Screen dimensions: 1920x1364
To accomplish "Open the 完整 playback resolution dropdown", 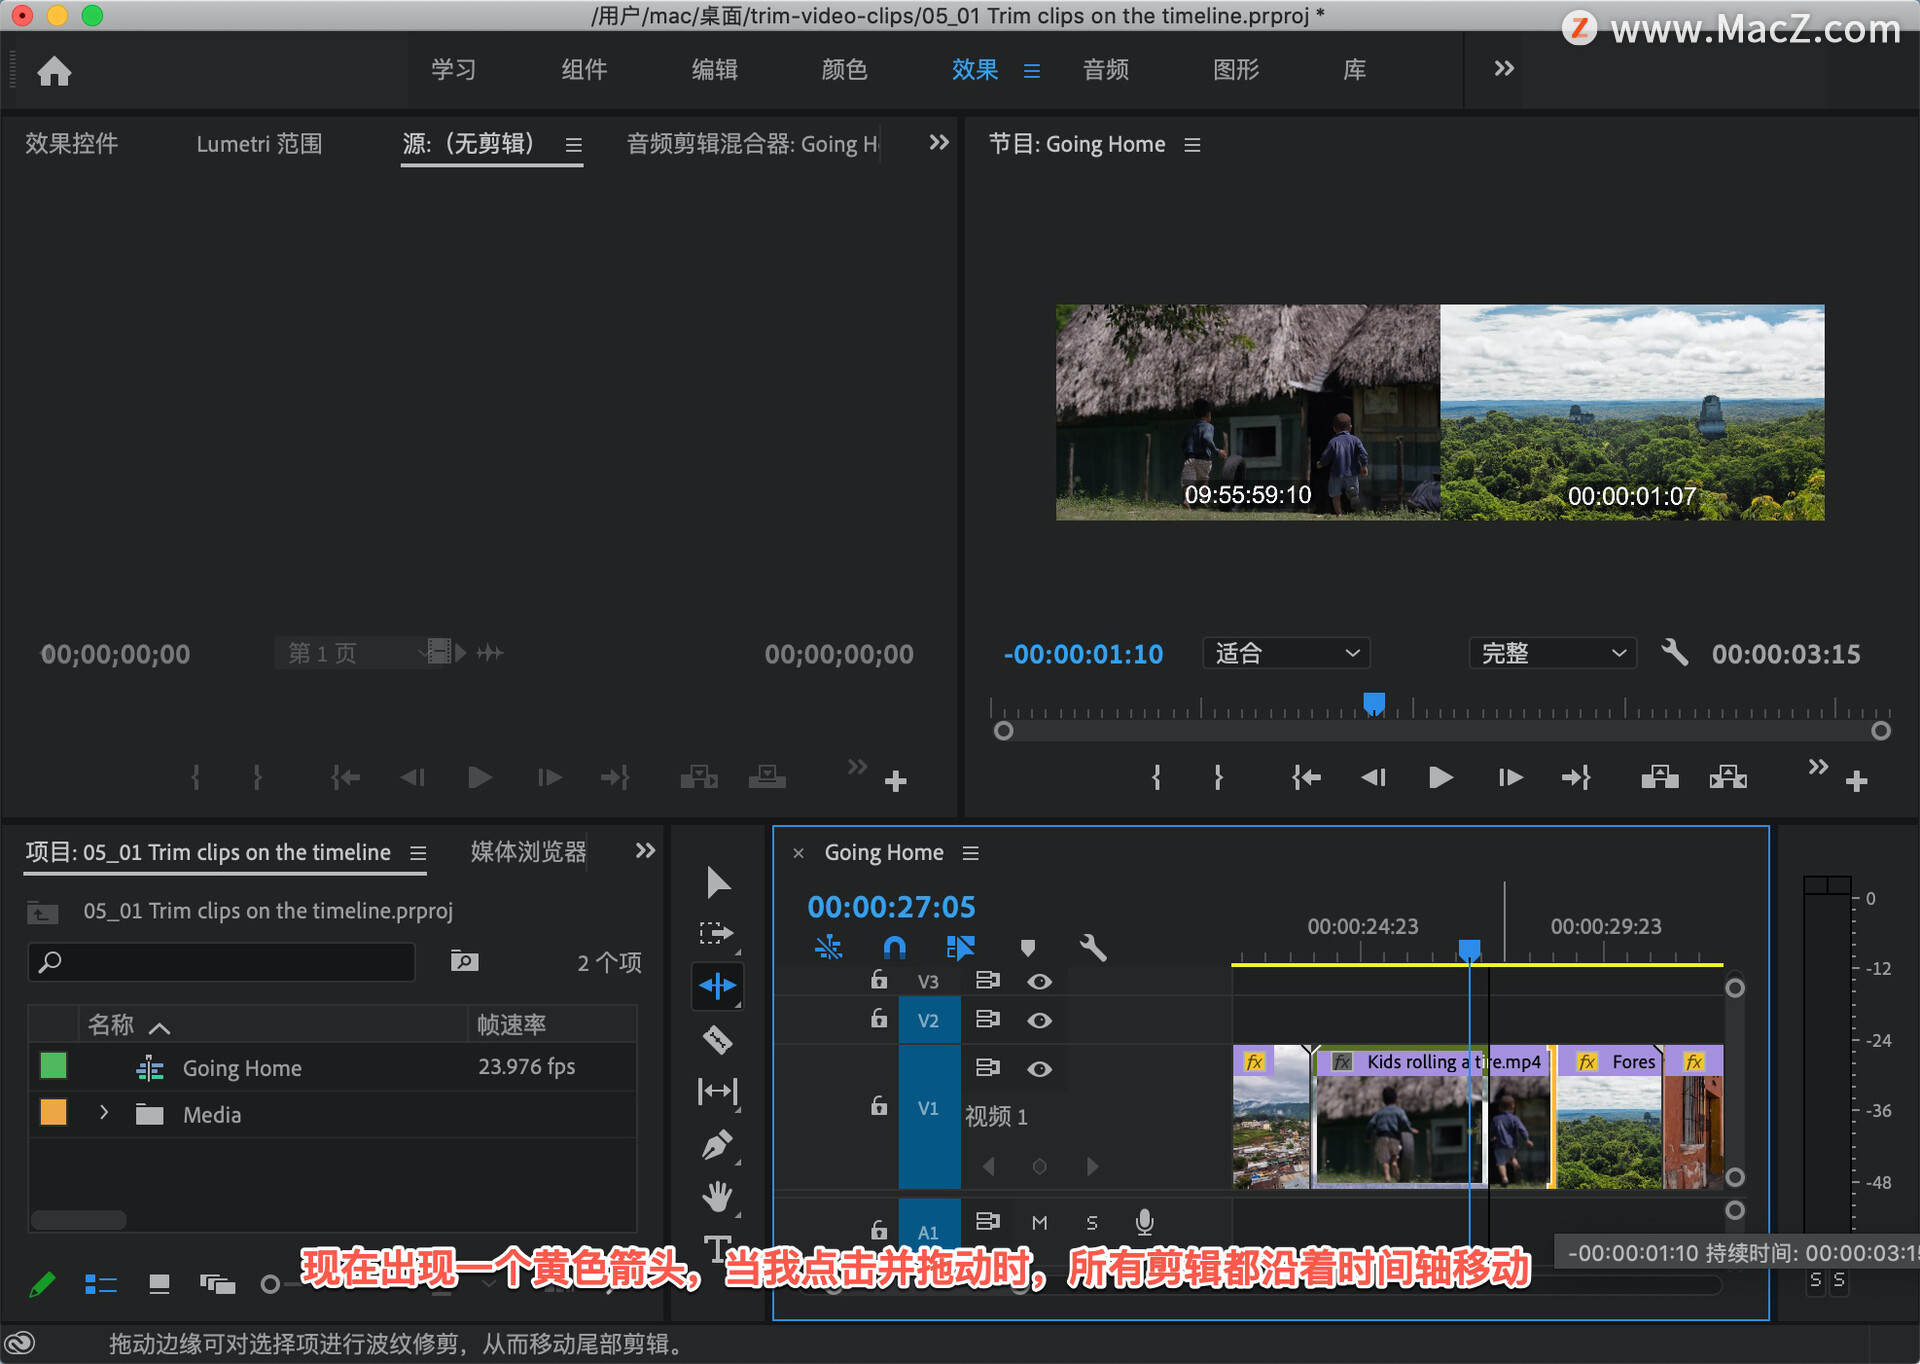I will coord(1551,653).
